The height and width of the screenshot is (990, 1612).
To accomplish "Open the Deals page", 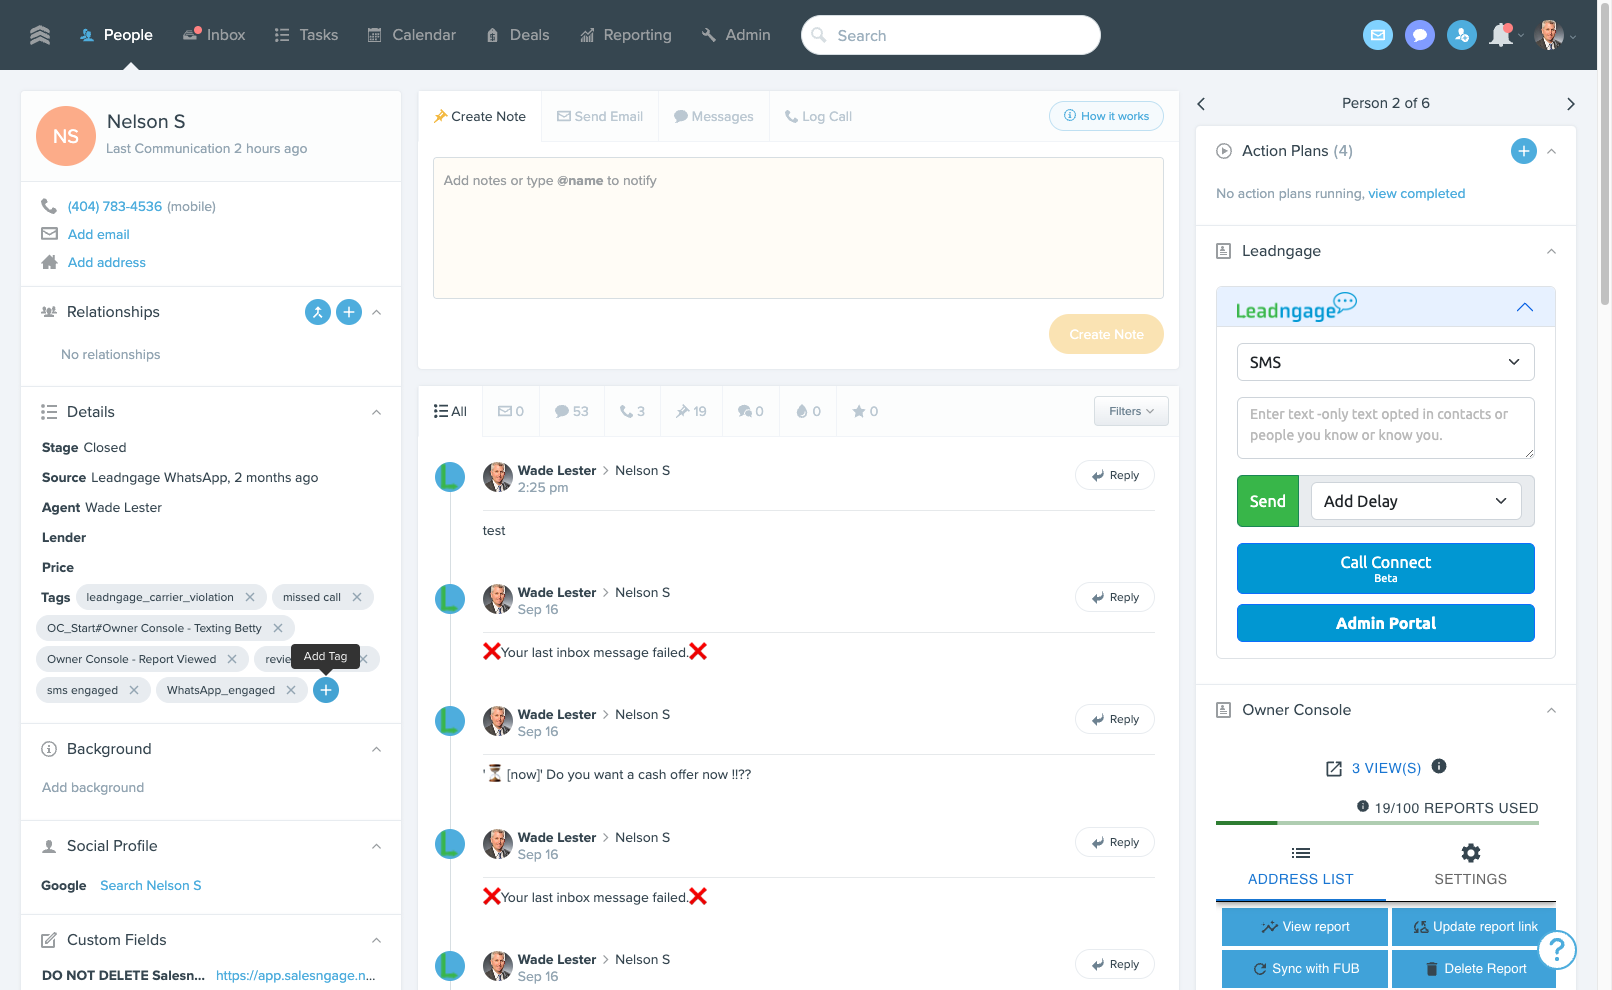I will 518,35.
